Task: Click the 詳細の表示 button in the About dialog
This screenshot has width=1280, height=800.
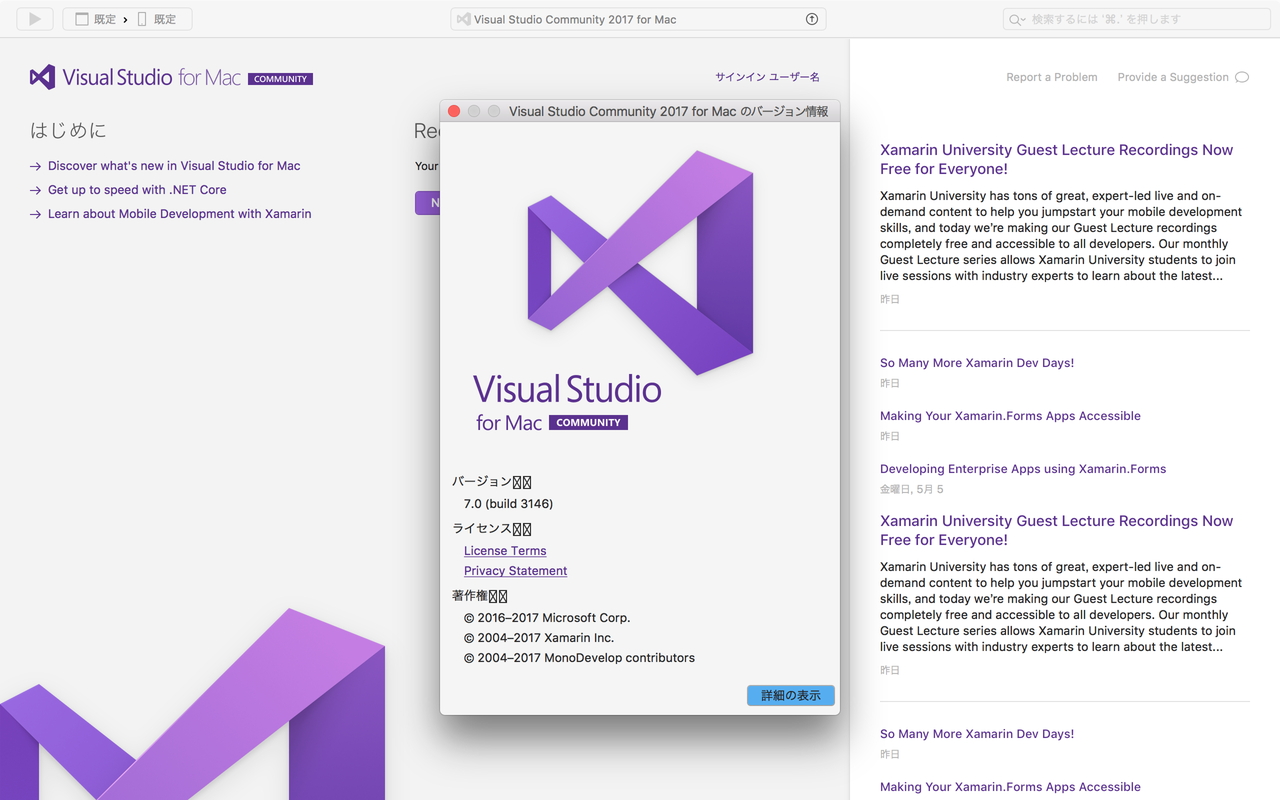Action: (x=790, y=693)
